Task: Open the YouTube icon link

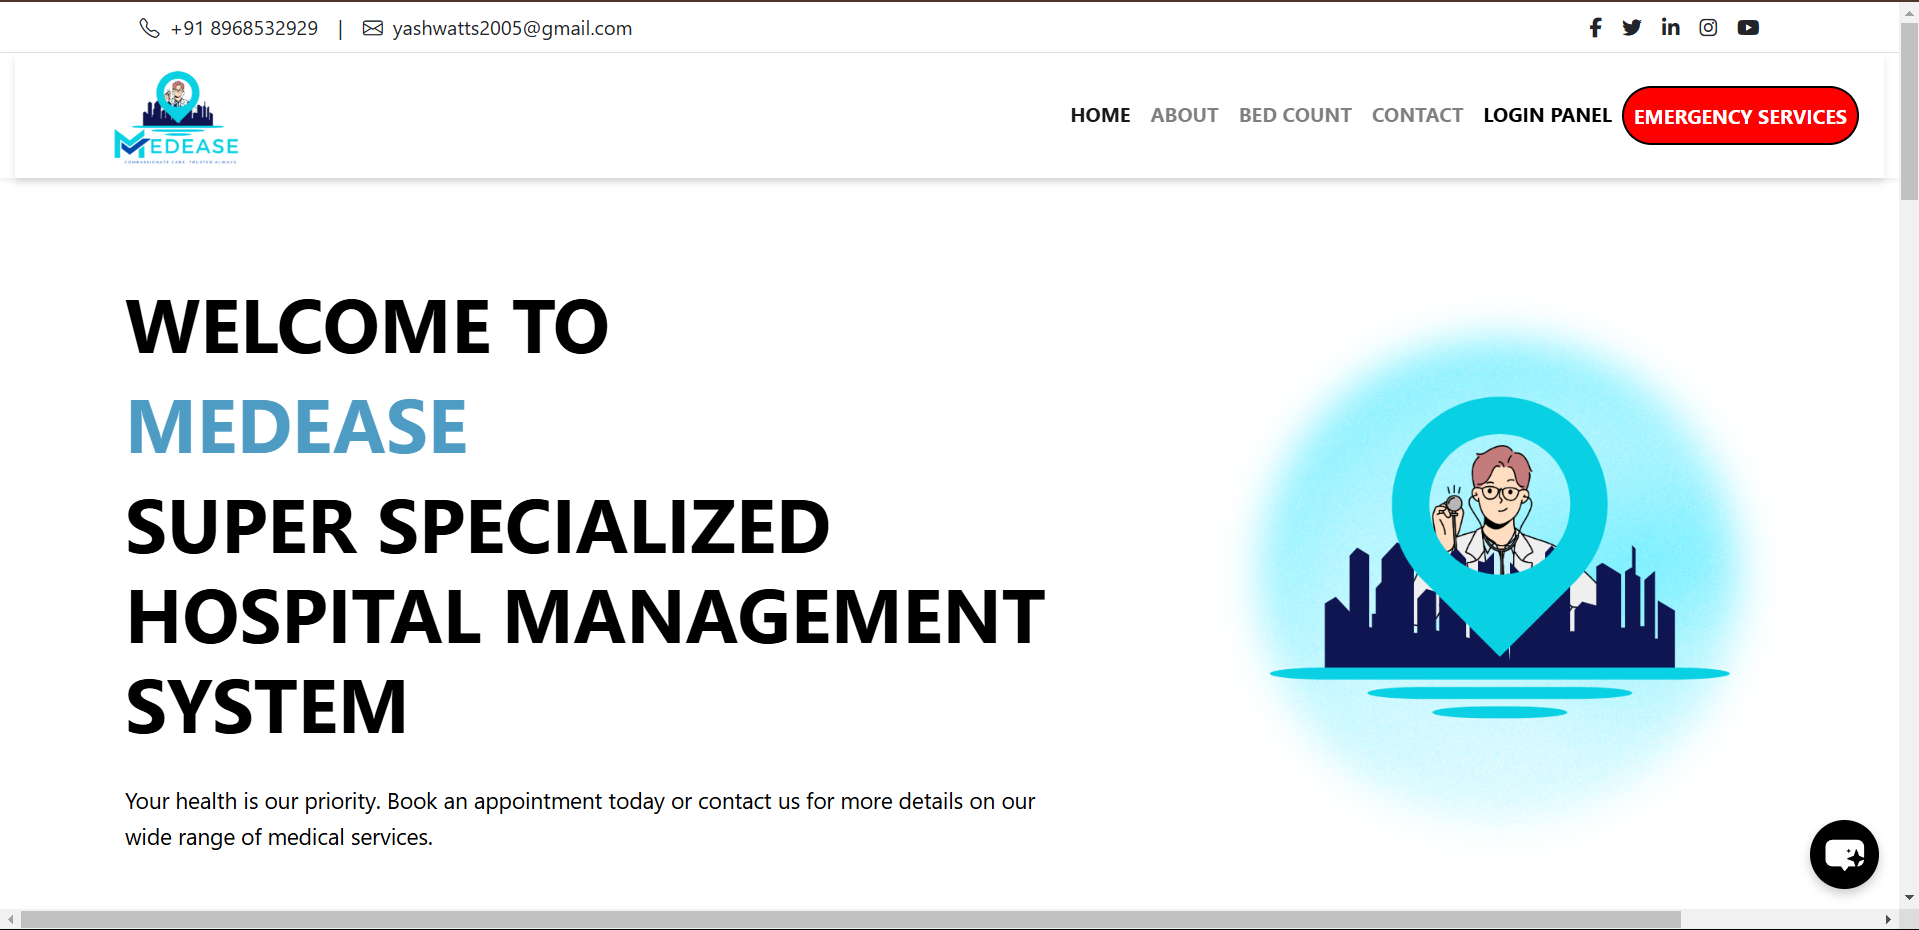Action: pyautogui.click(x=1748, y=28)
